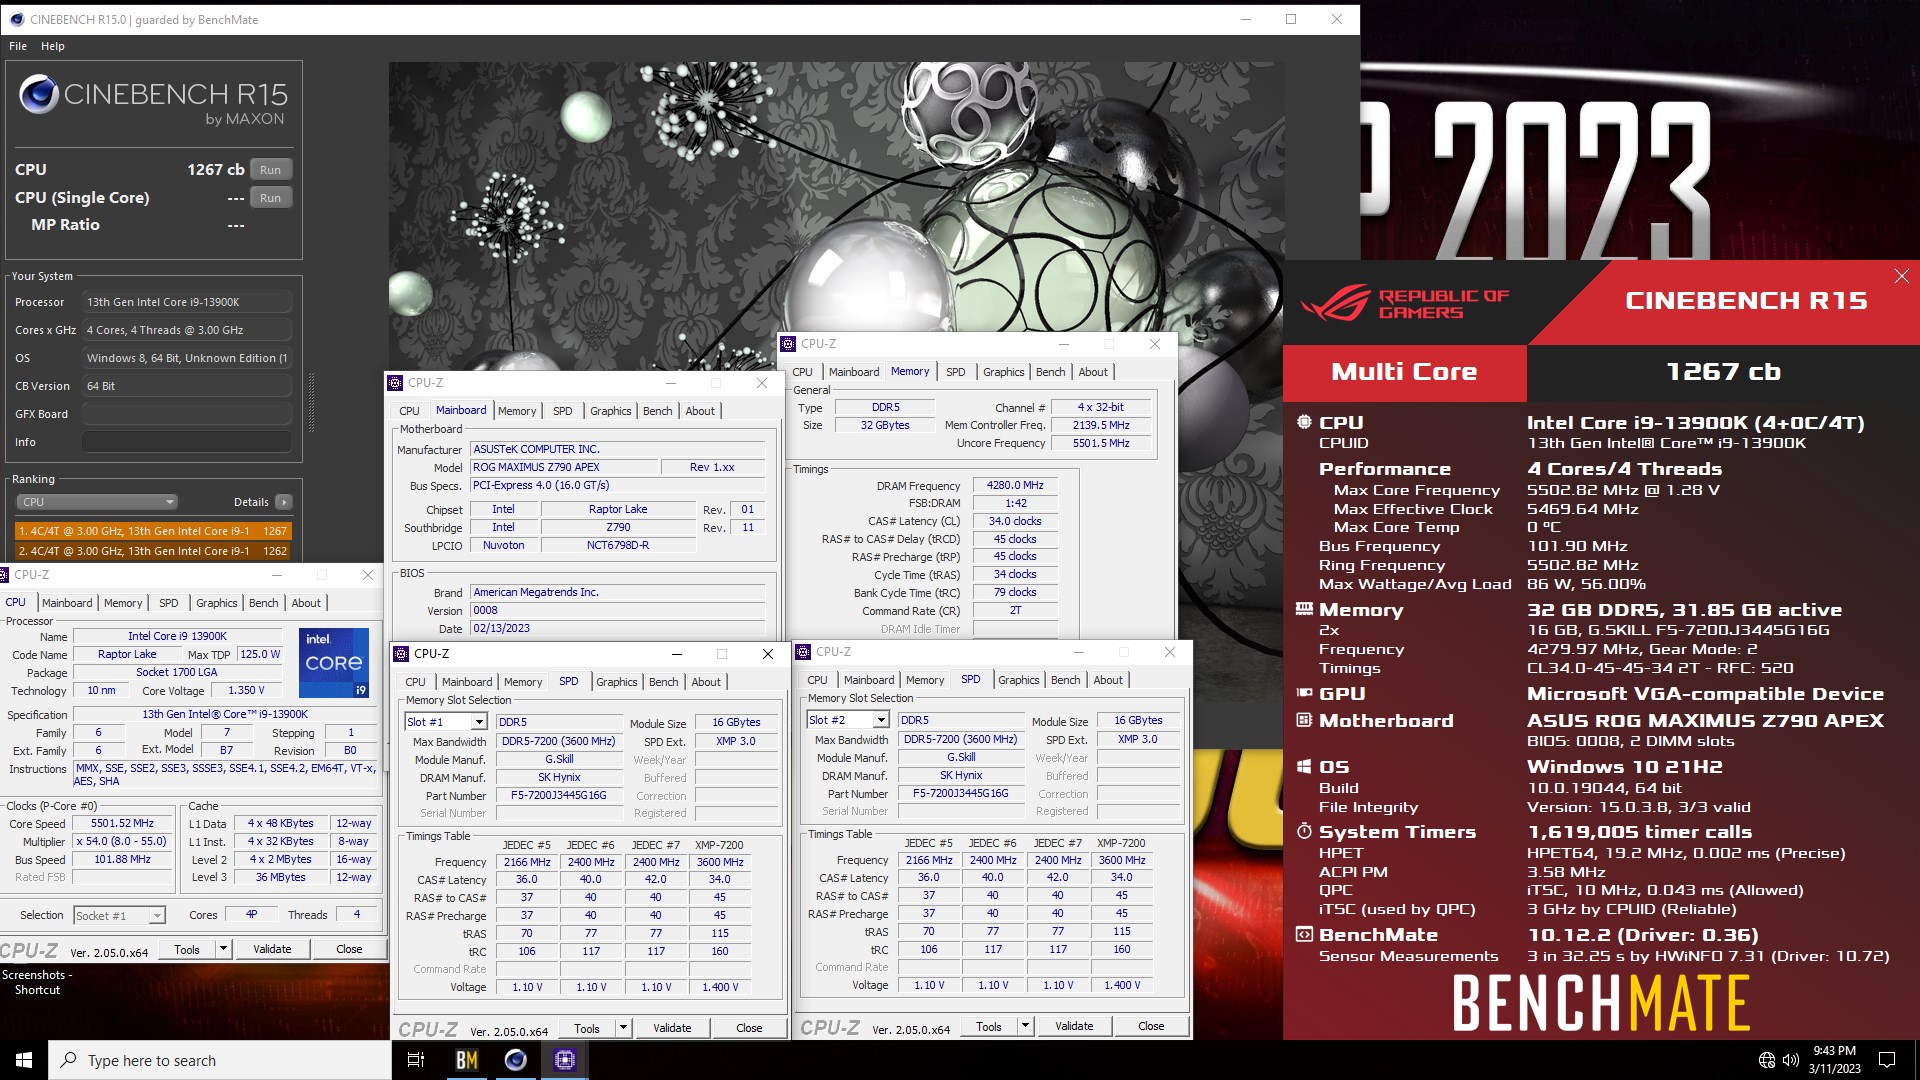Click Close button in CPU-Z CPU window

349,949
